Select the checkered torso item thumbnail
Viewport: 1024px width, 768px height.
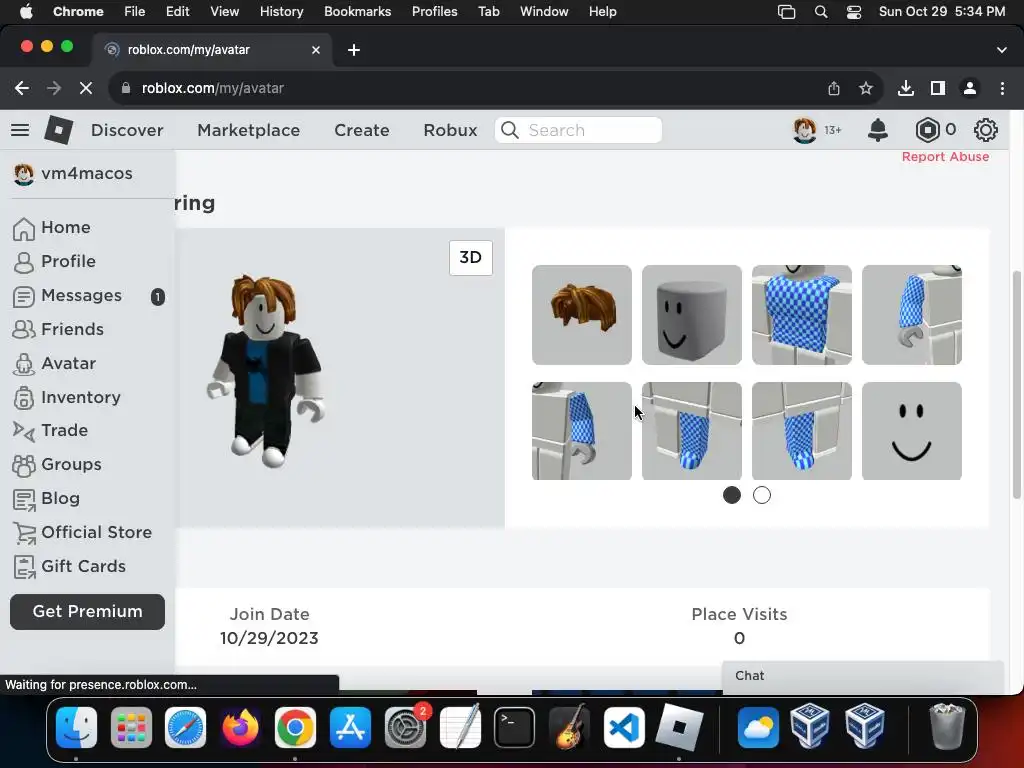802,315
